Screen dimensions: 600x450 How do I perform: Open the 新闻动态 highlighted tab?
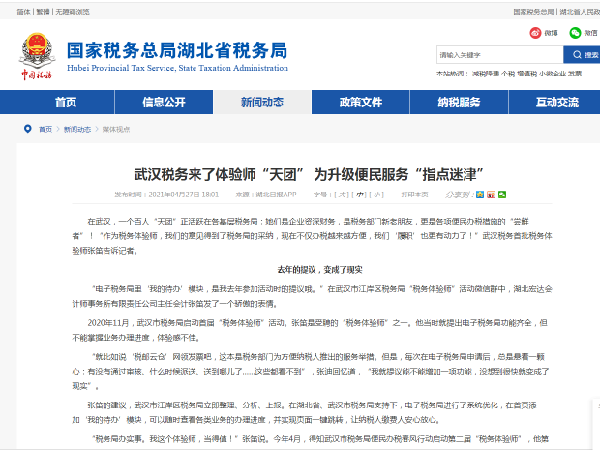[x=261, y=102]
